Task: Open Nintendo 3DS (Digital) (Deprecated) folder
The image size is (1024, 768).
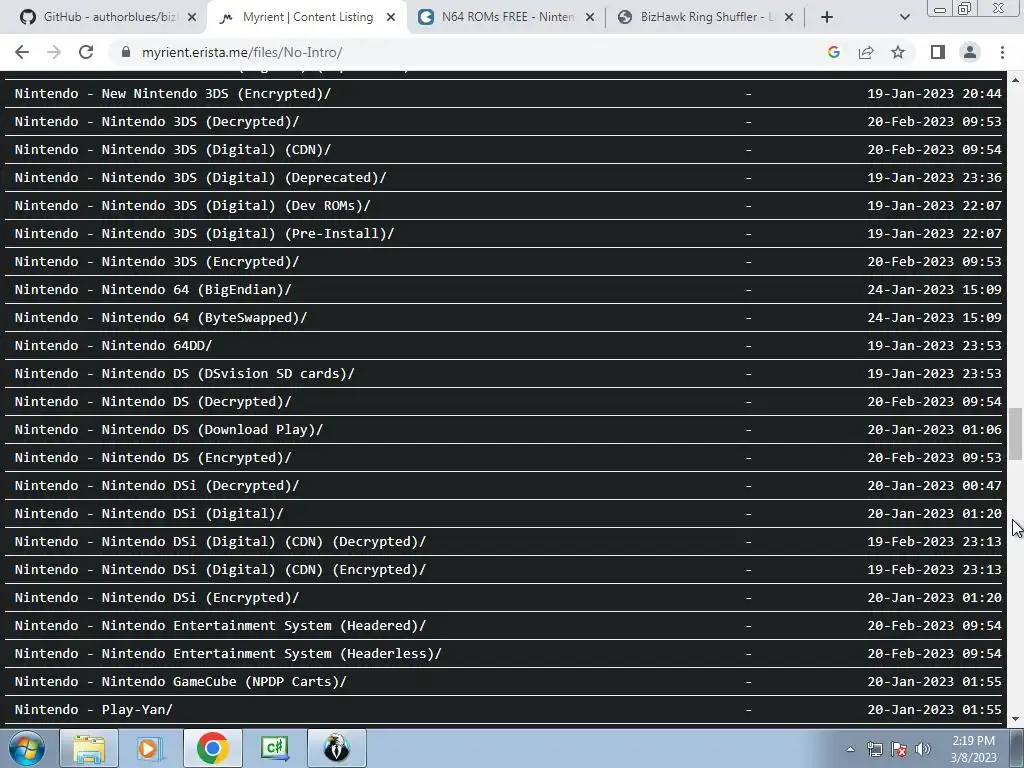Action: 200,178
